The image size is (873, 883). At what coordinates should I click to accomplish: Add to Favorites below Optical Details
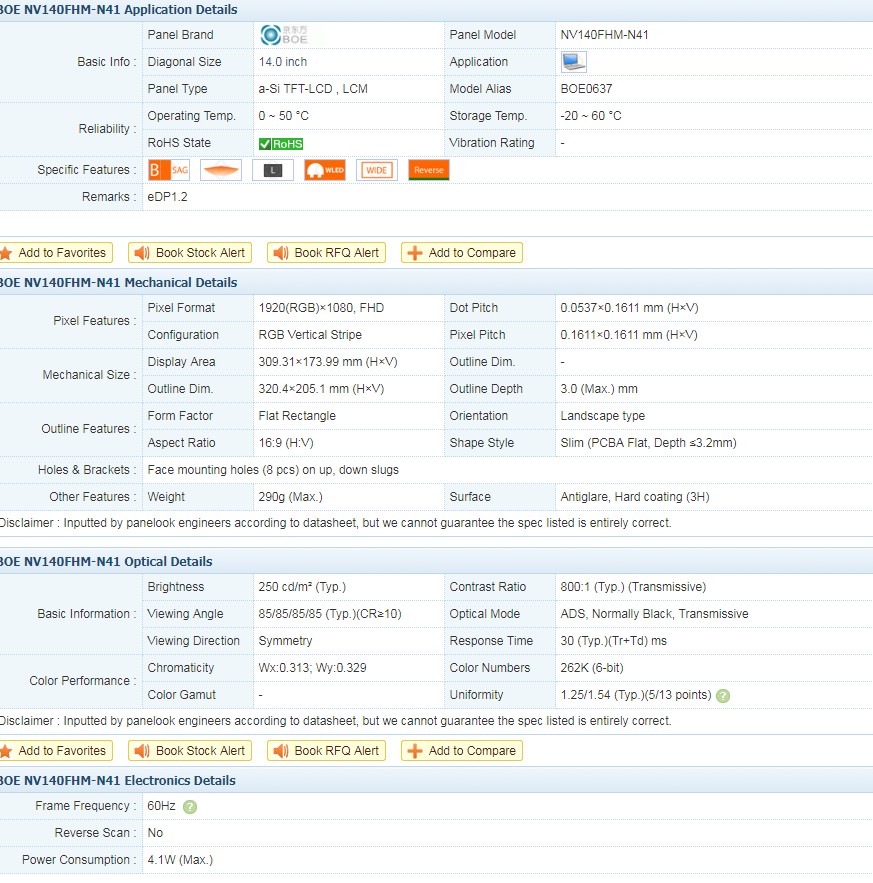[55, 751]
